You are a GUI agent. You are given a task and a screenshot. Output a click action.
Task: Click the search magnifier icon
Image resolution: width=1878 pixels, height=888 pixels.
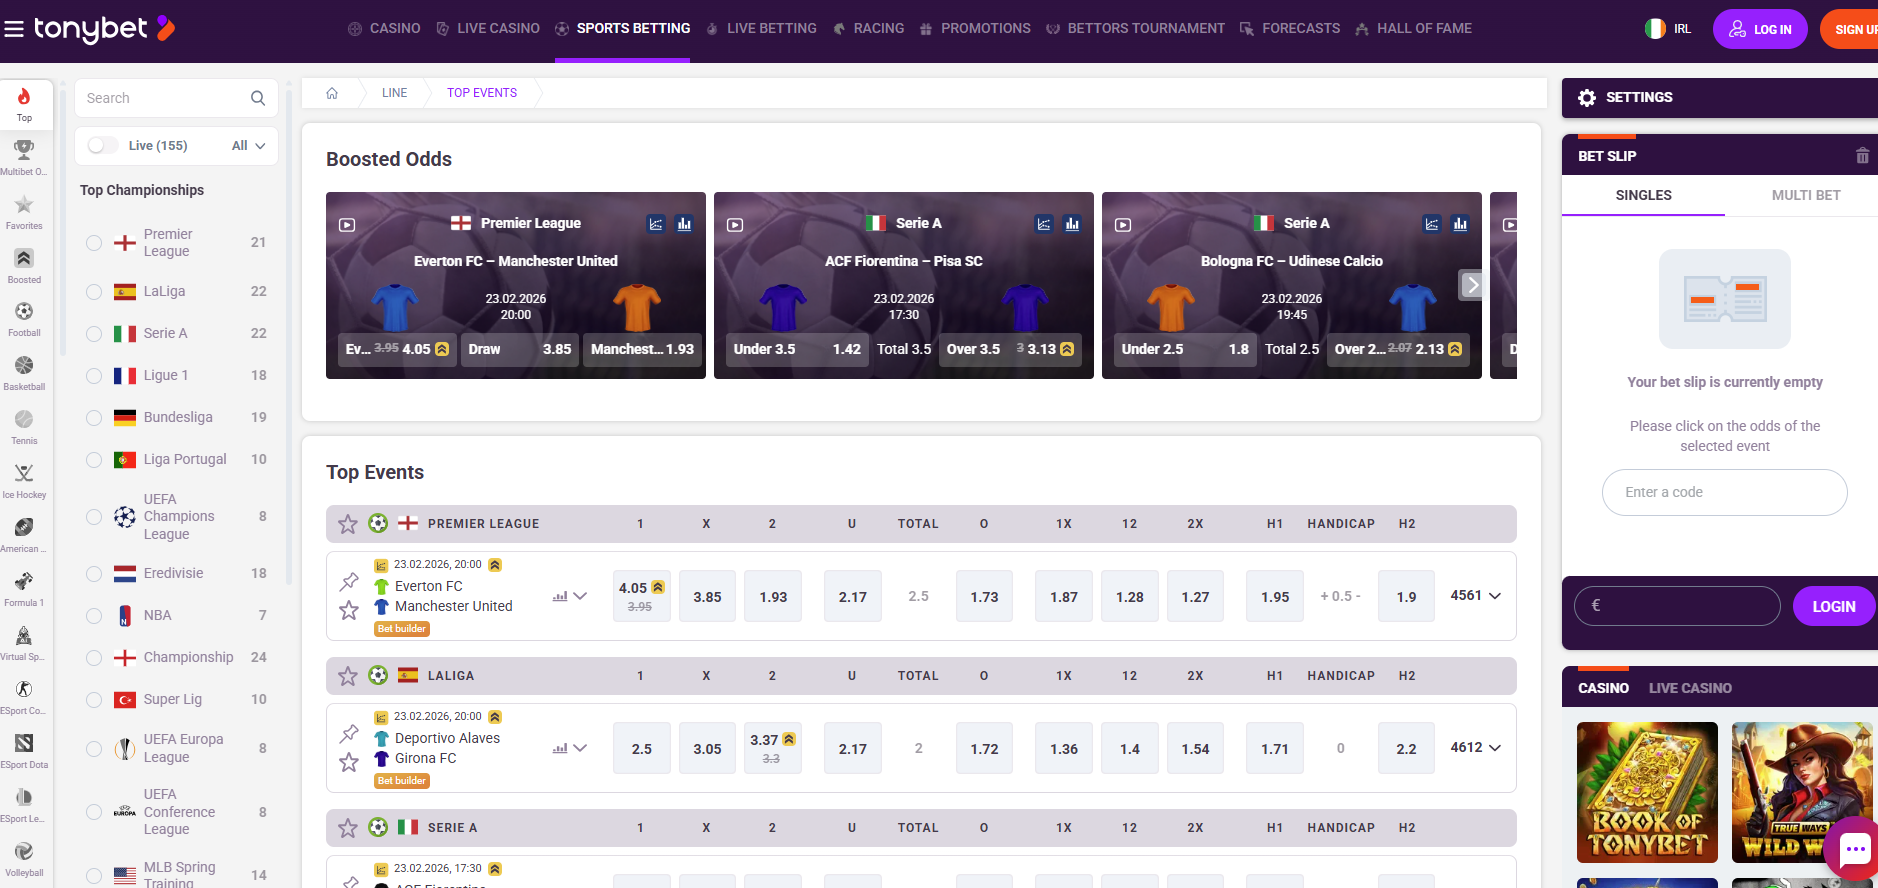coord(258,98)
